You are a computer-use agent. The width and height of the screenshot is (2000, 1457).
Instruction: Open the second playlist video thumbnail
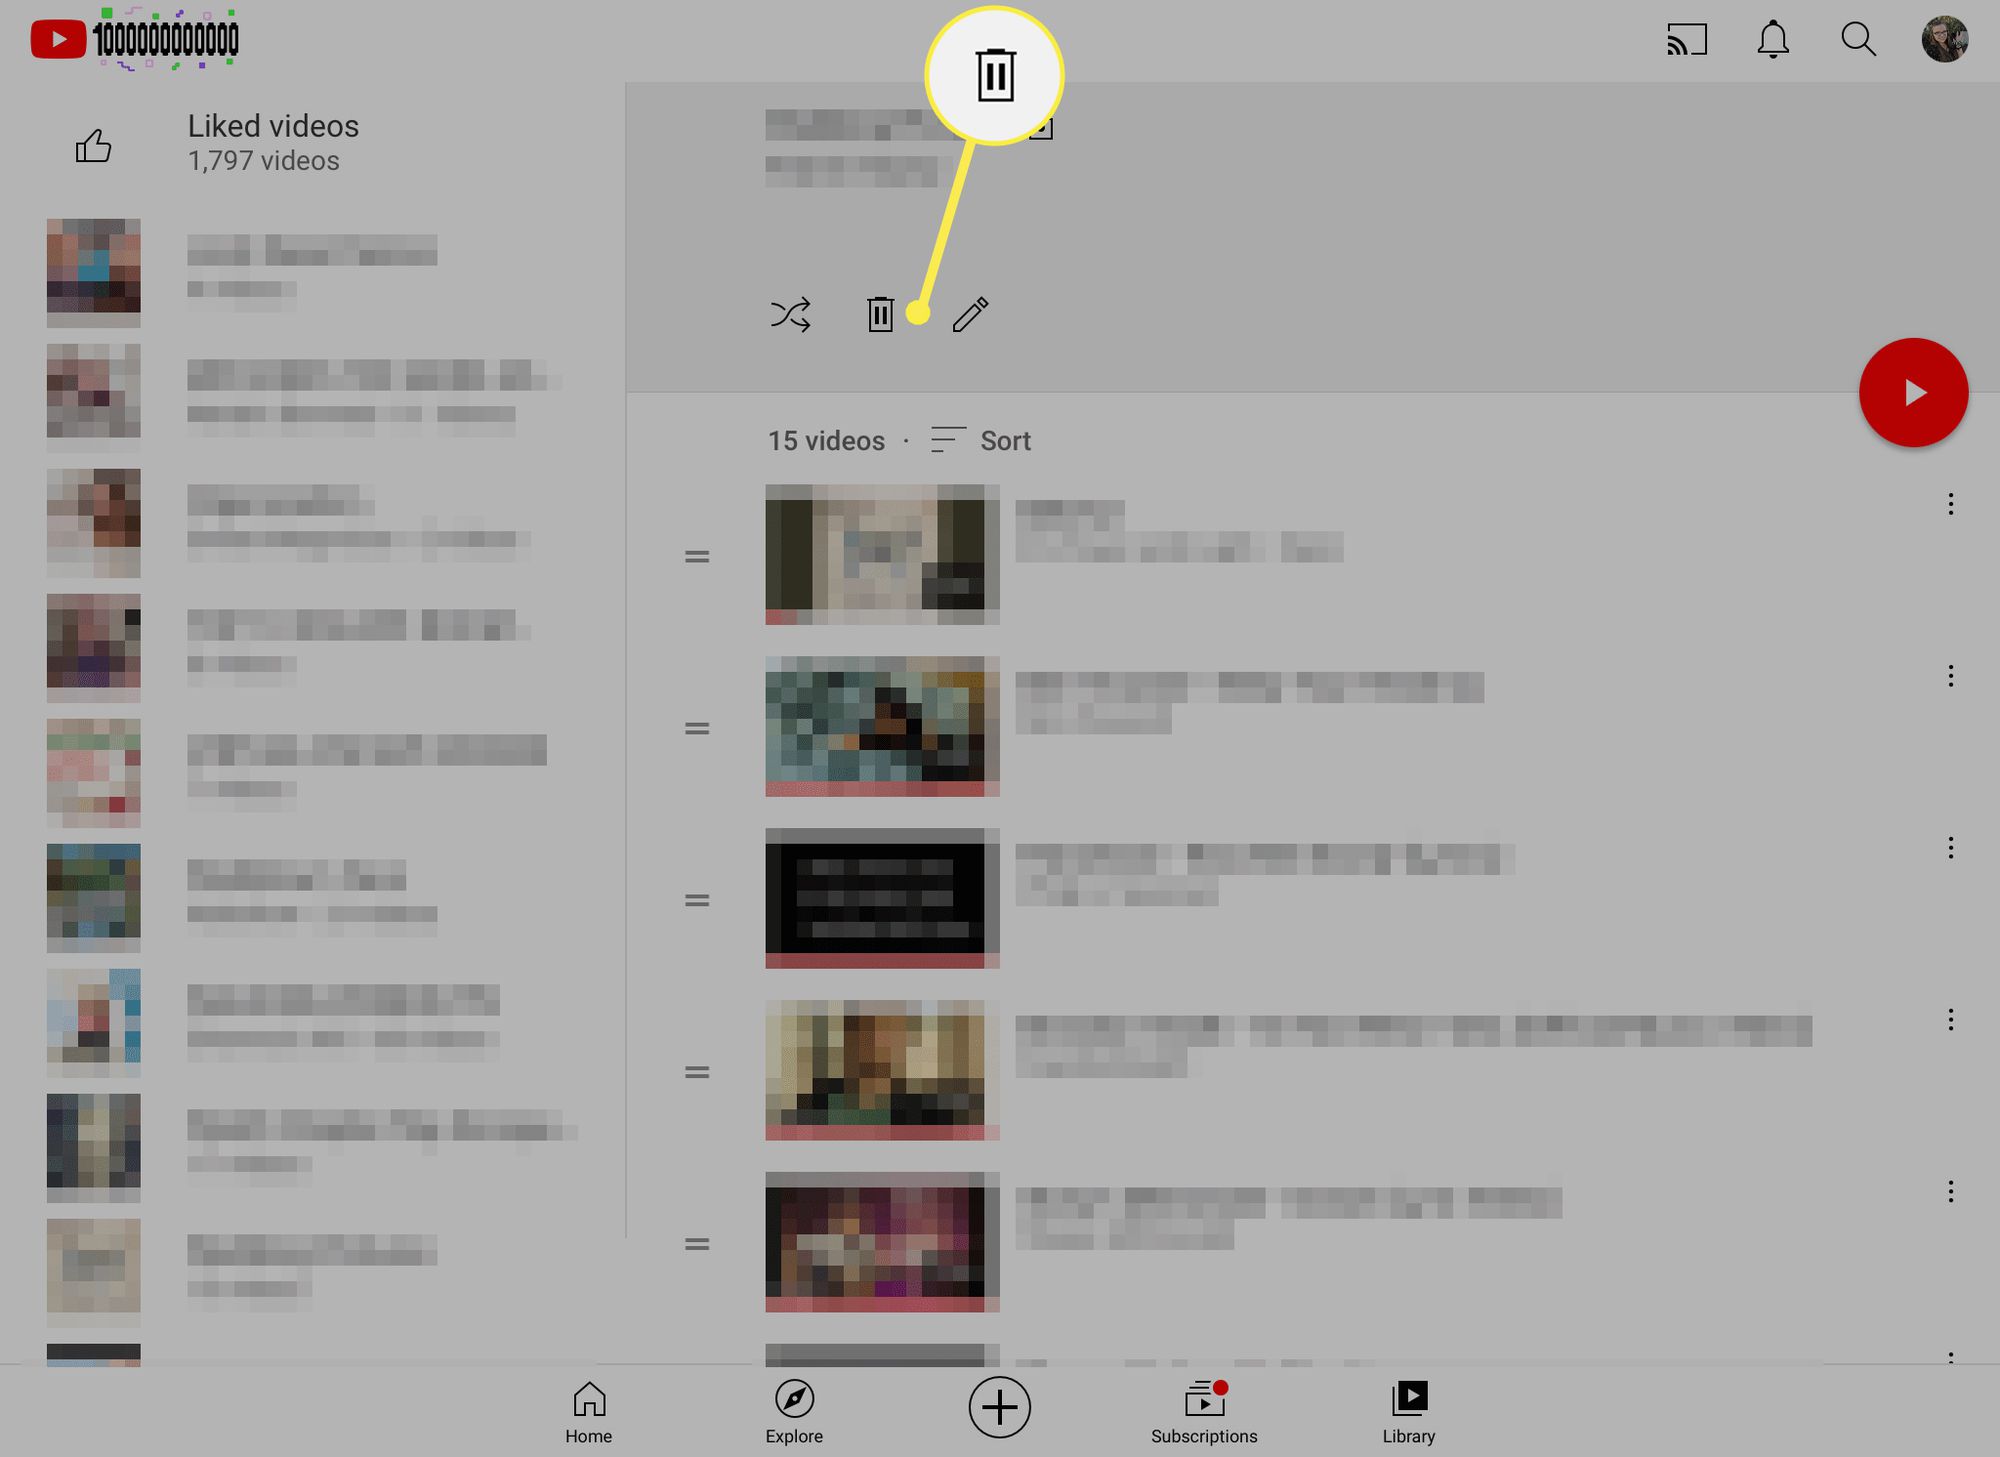coord(882,726)
